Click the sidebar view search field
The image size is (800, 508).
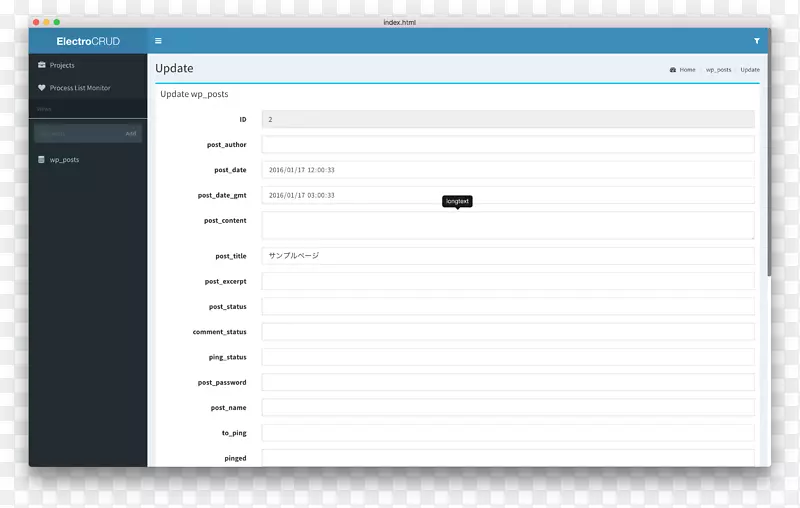(76, 133)
